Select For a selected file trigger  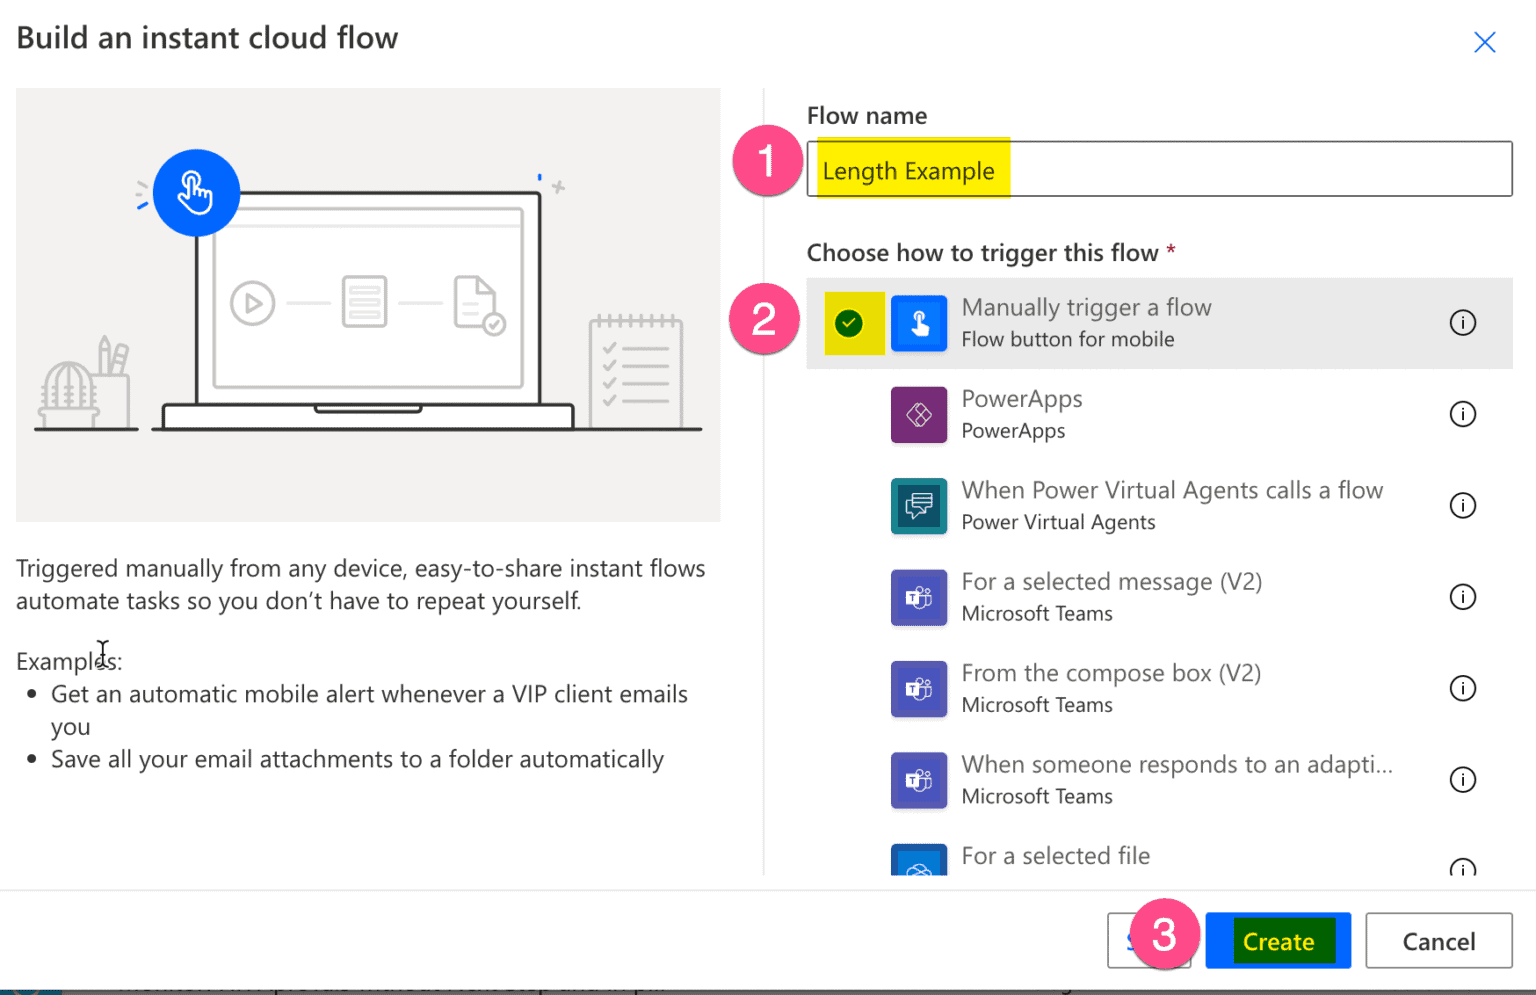(x=1055, y=857)
